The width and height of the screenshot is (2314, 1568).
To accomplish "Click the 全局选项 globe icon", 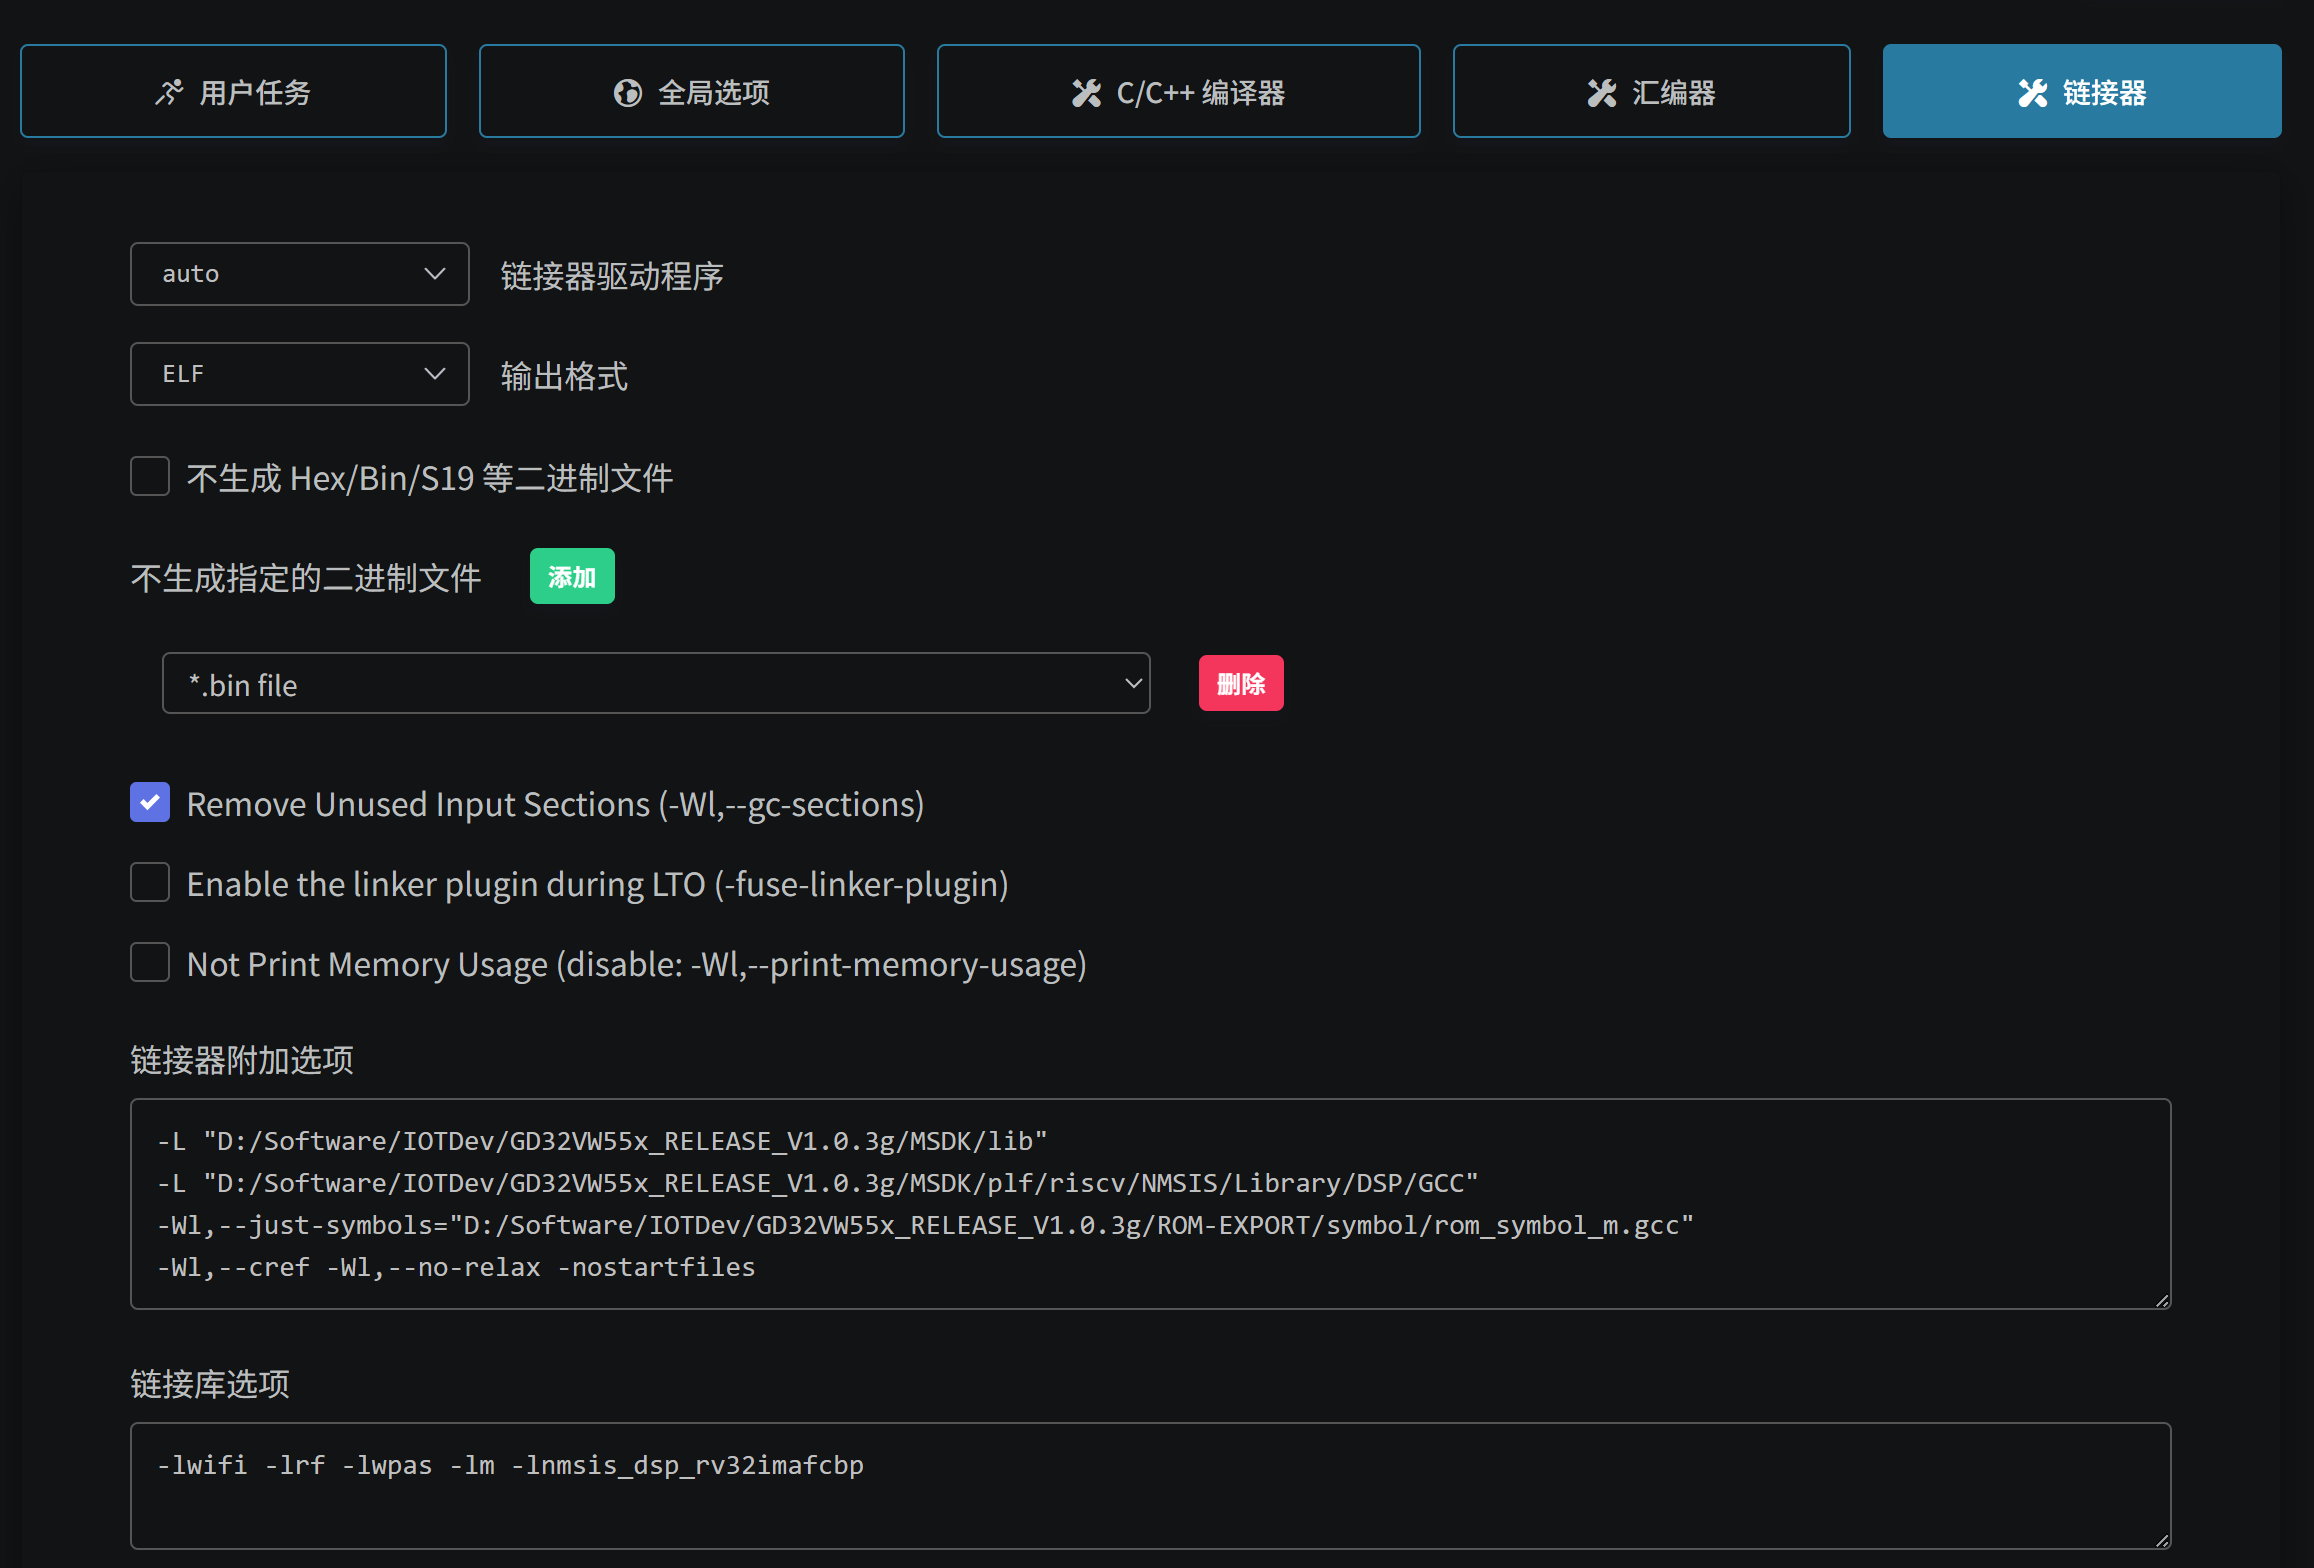I will [628, 93].
